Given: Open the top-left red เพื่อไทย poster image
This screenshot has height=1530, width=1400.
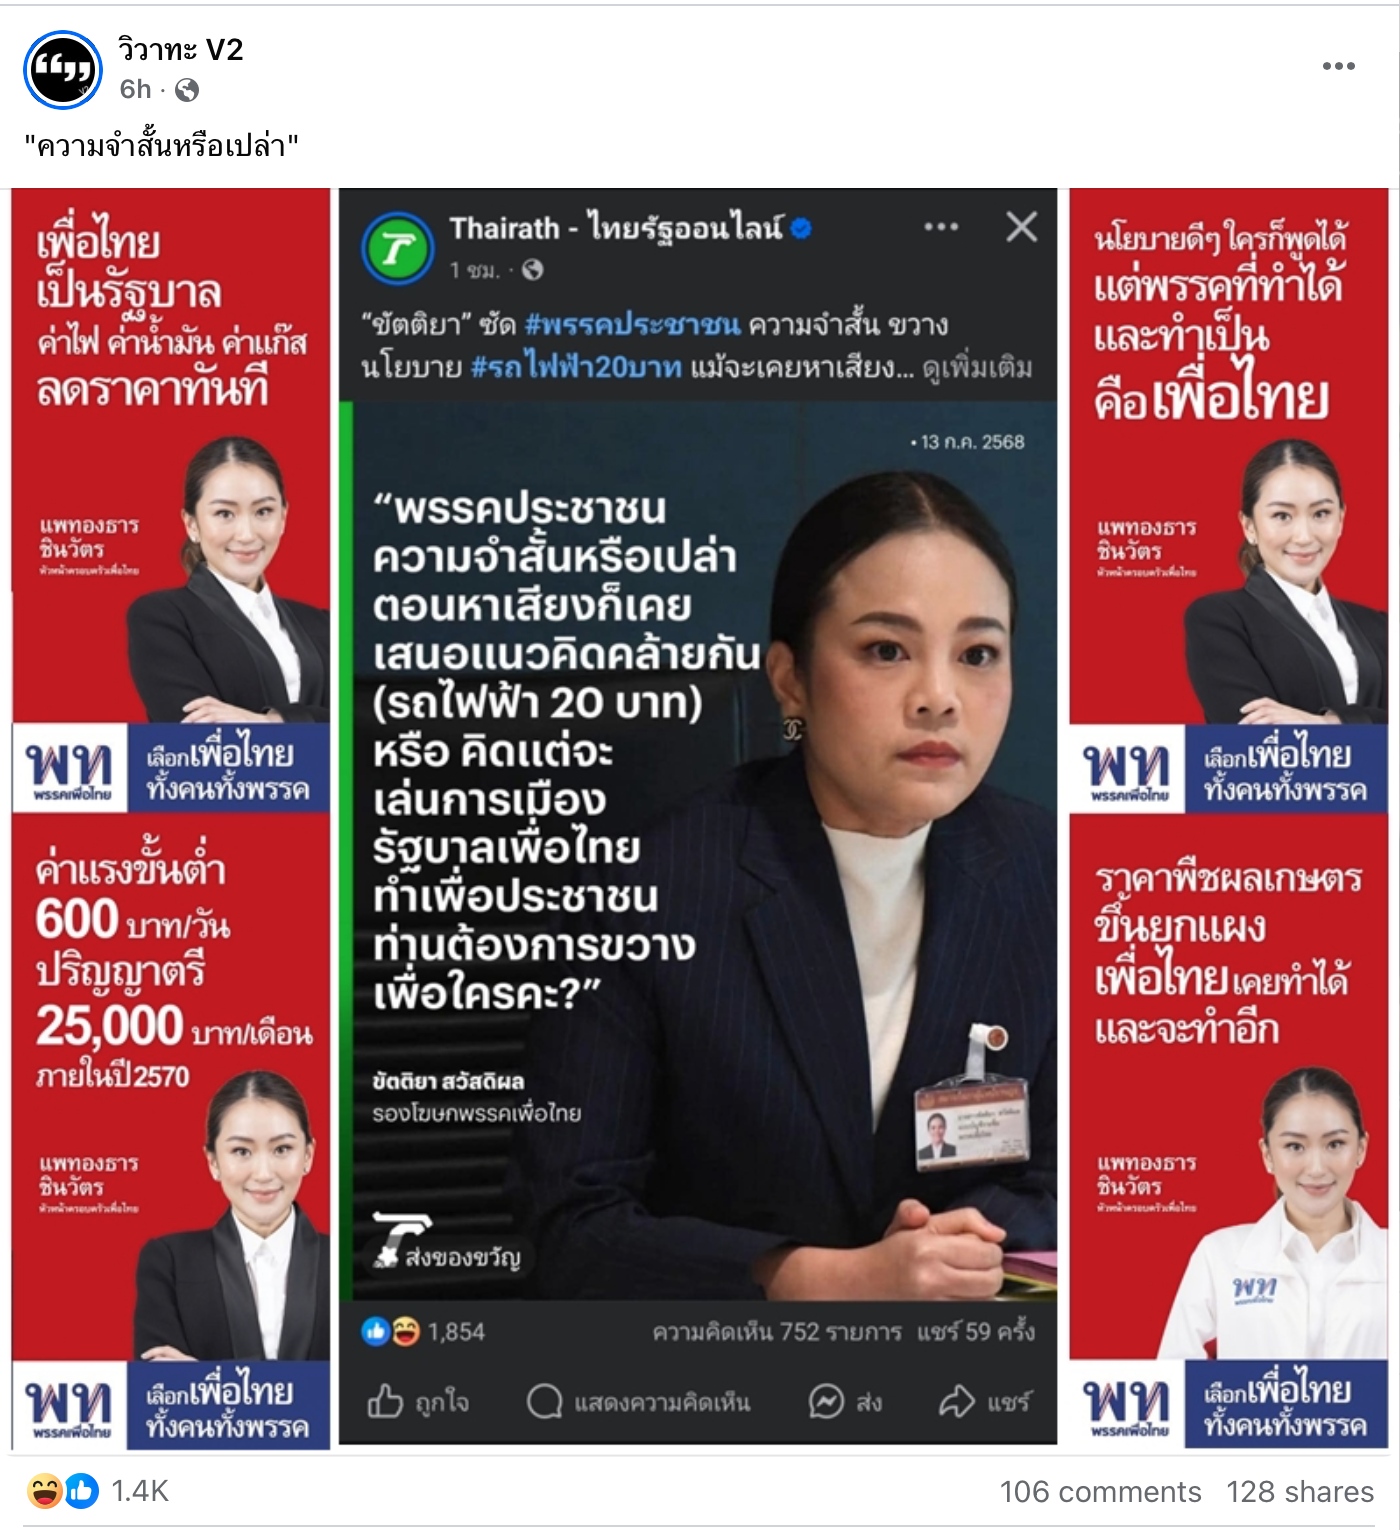Looking at the screenshot, I should pyautogui.click(x=171, y=500).
